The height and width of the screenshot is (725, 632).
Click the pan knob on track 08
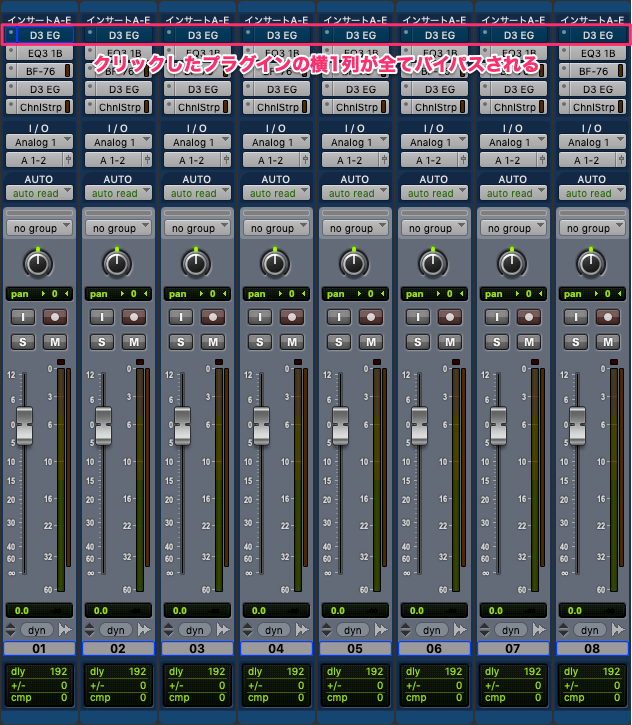tap(592, 264)
